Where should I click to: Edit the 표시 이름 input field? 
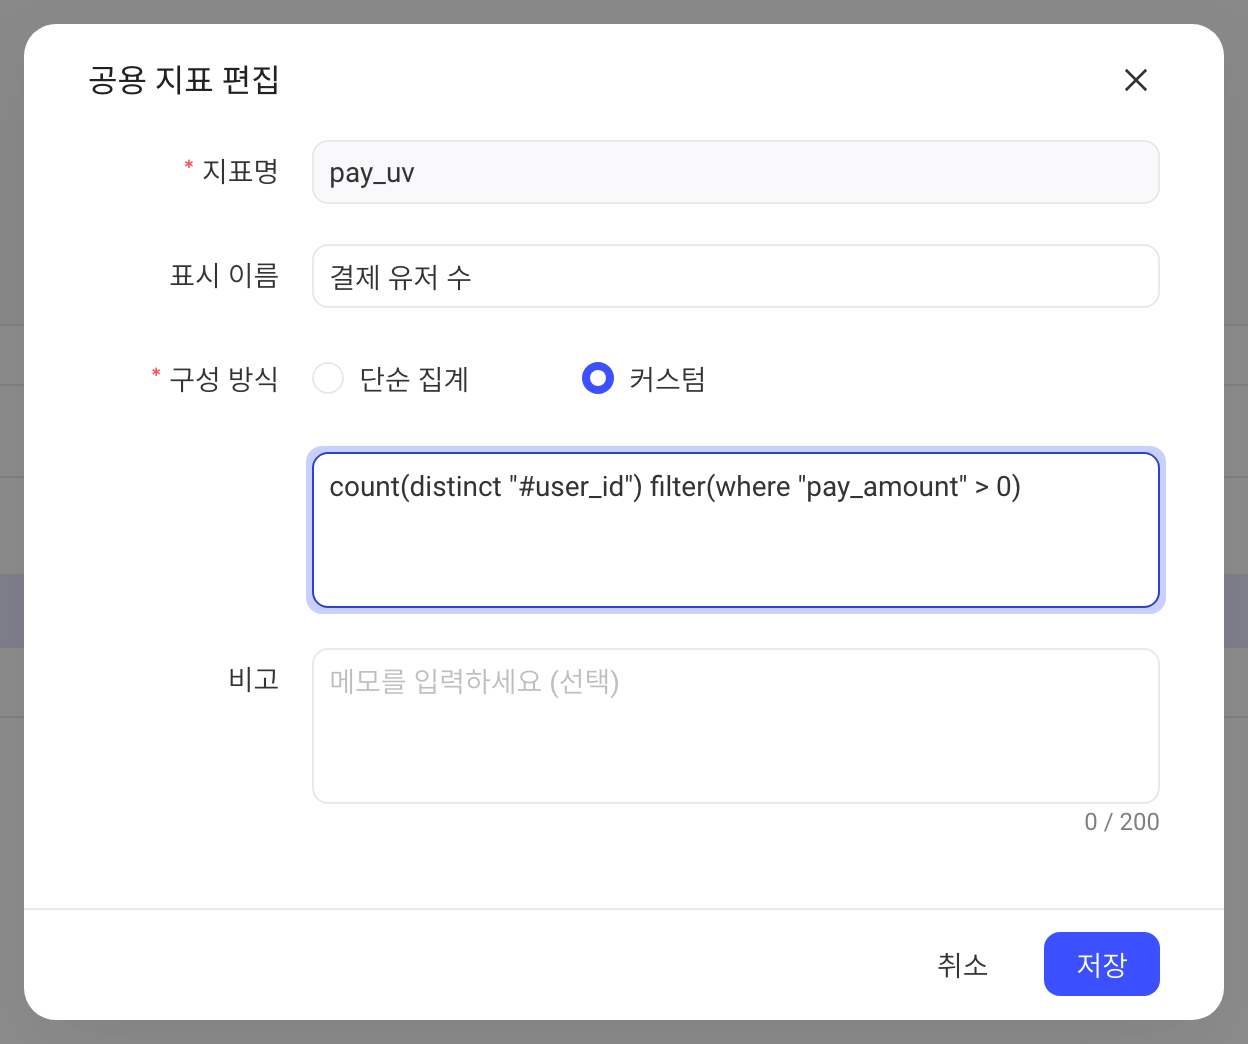pos(736,276)
